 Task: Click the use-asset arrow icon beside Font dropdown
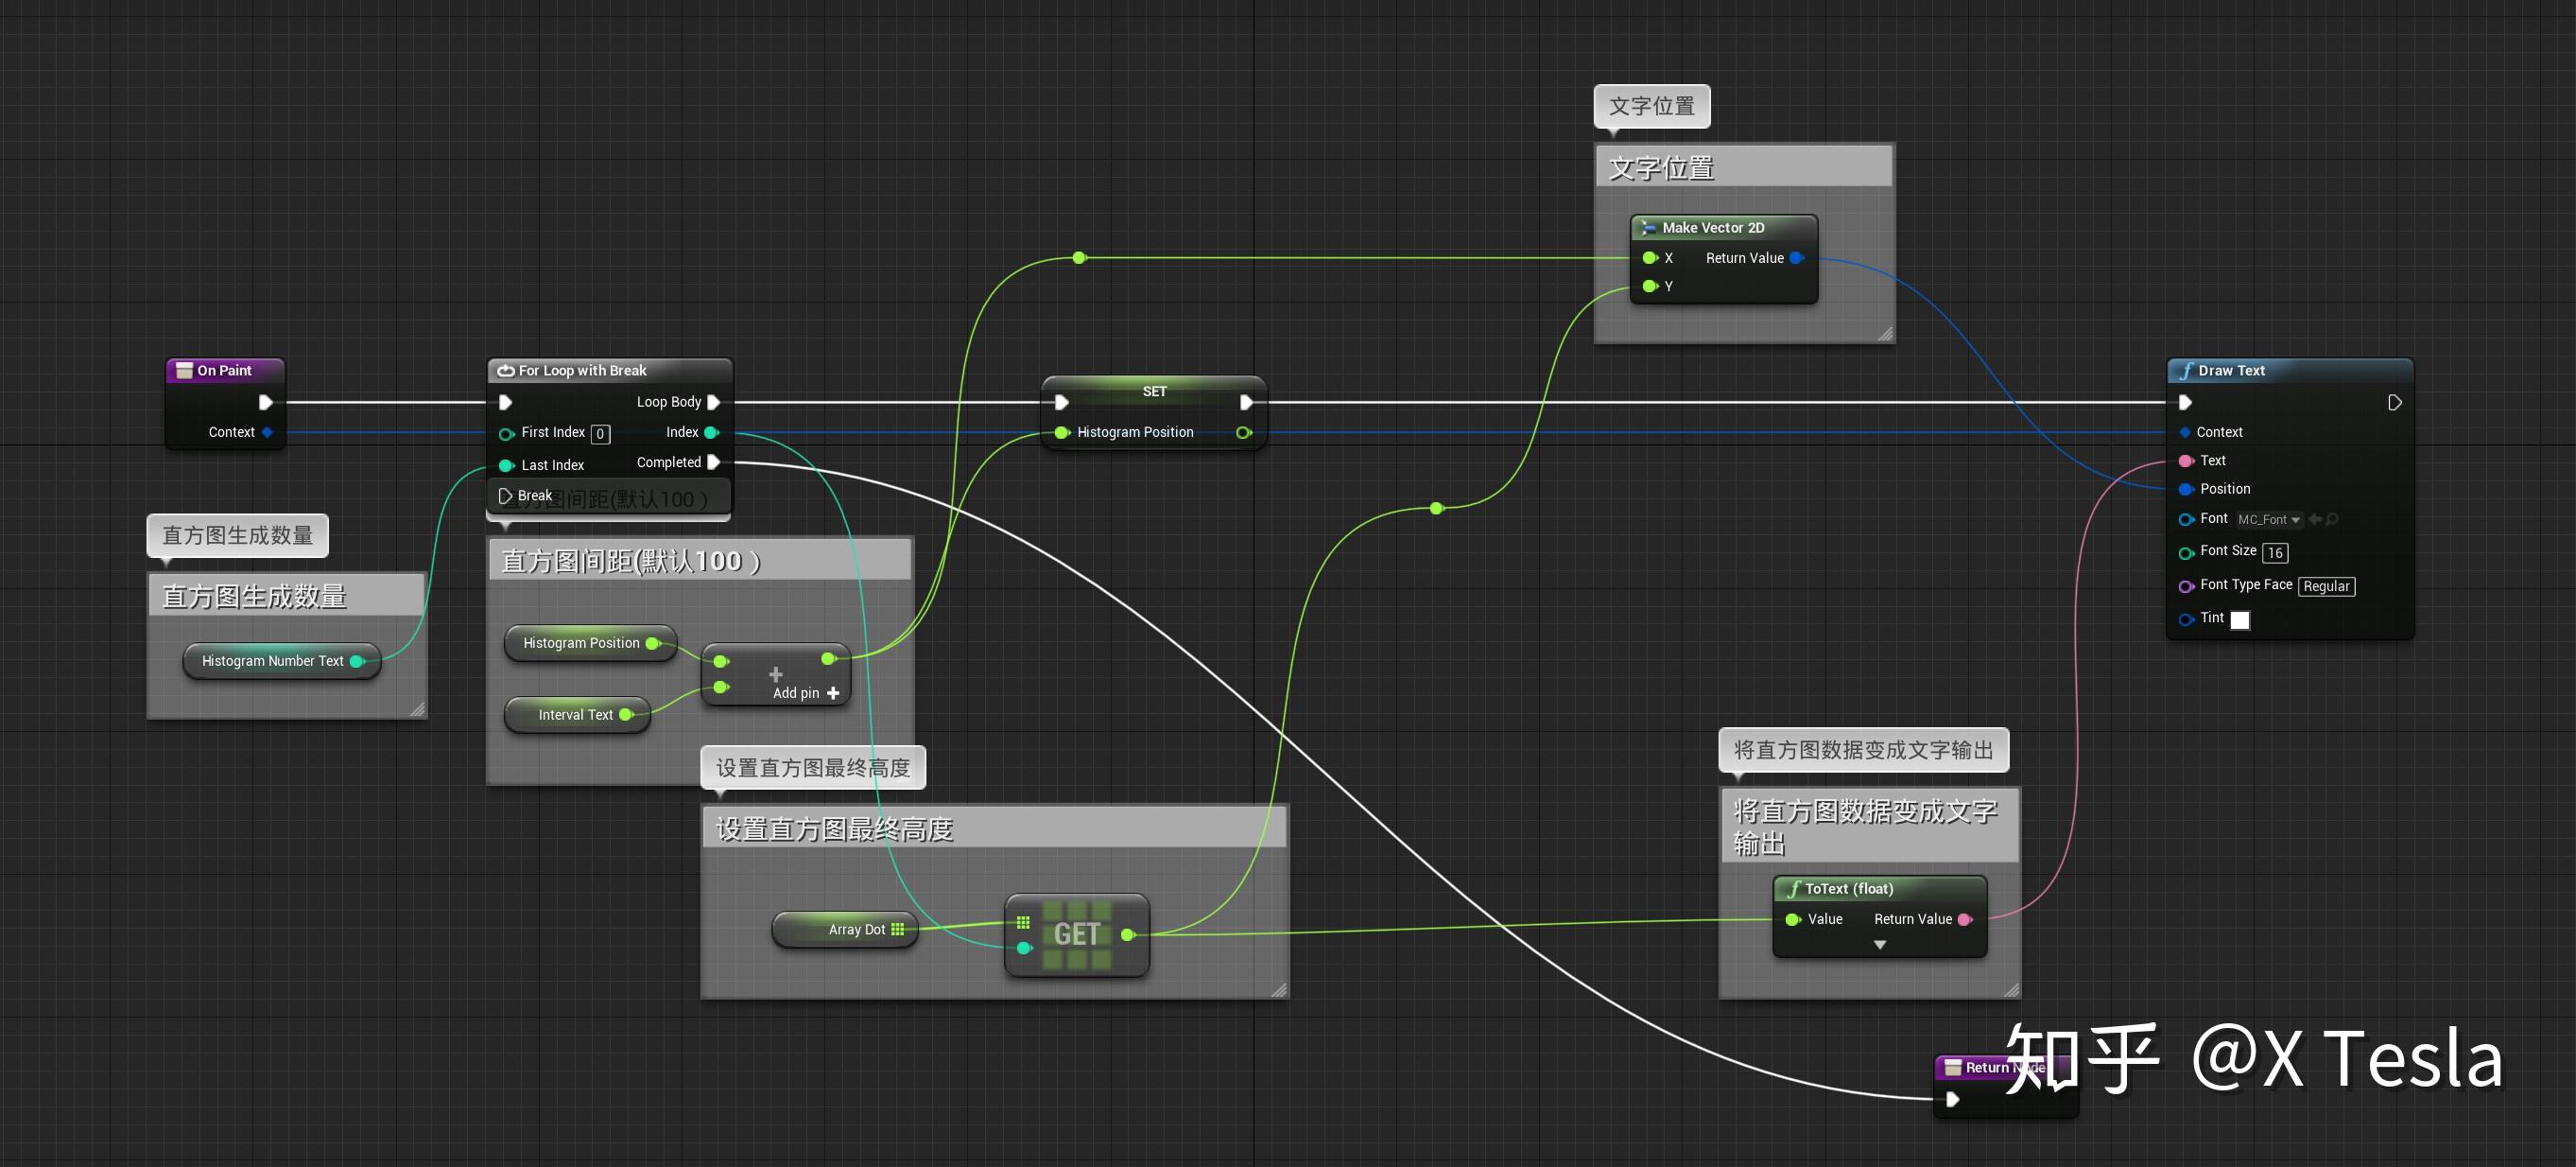2316,518
